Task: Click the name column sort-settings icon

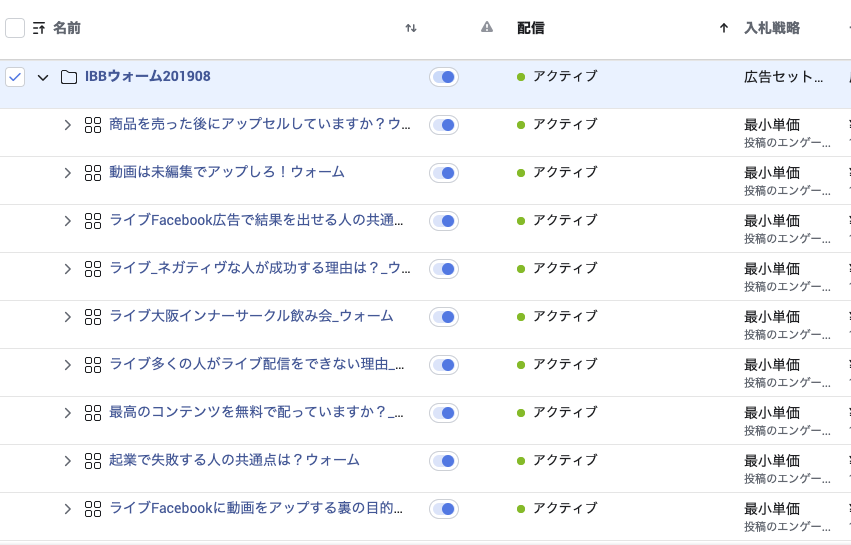Action: pyautogui.click(x=39, y=28)
